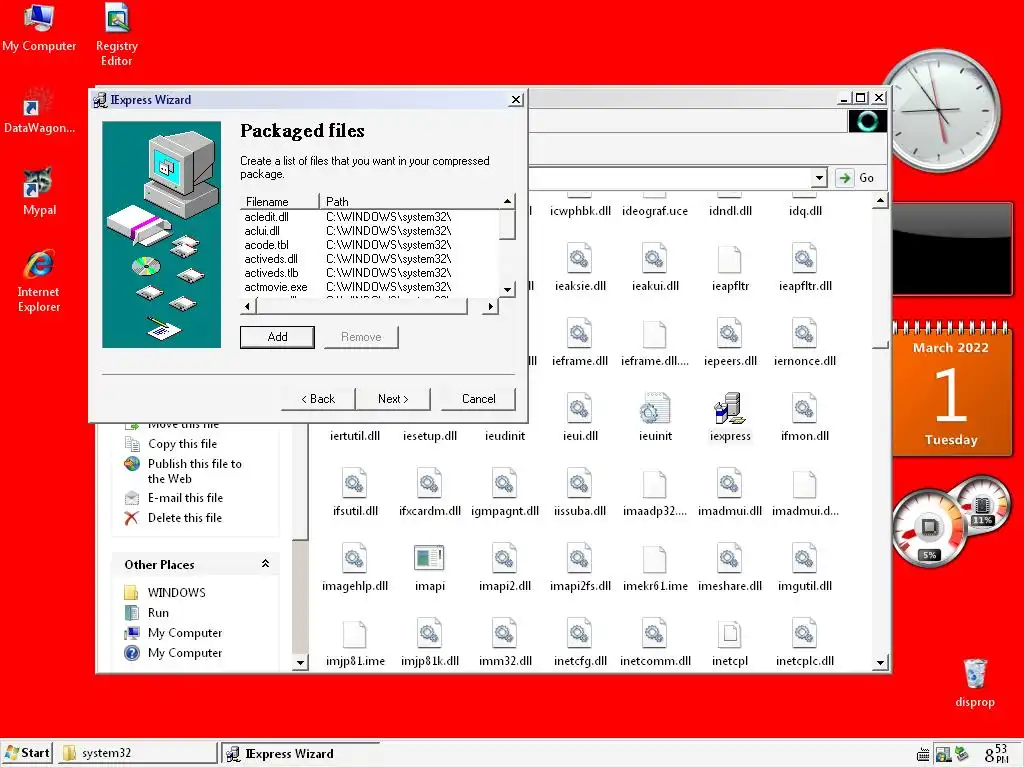Select the ieframe.dll file icon

pyautogui.click(x=580, y=342)
